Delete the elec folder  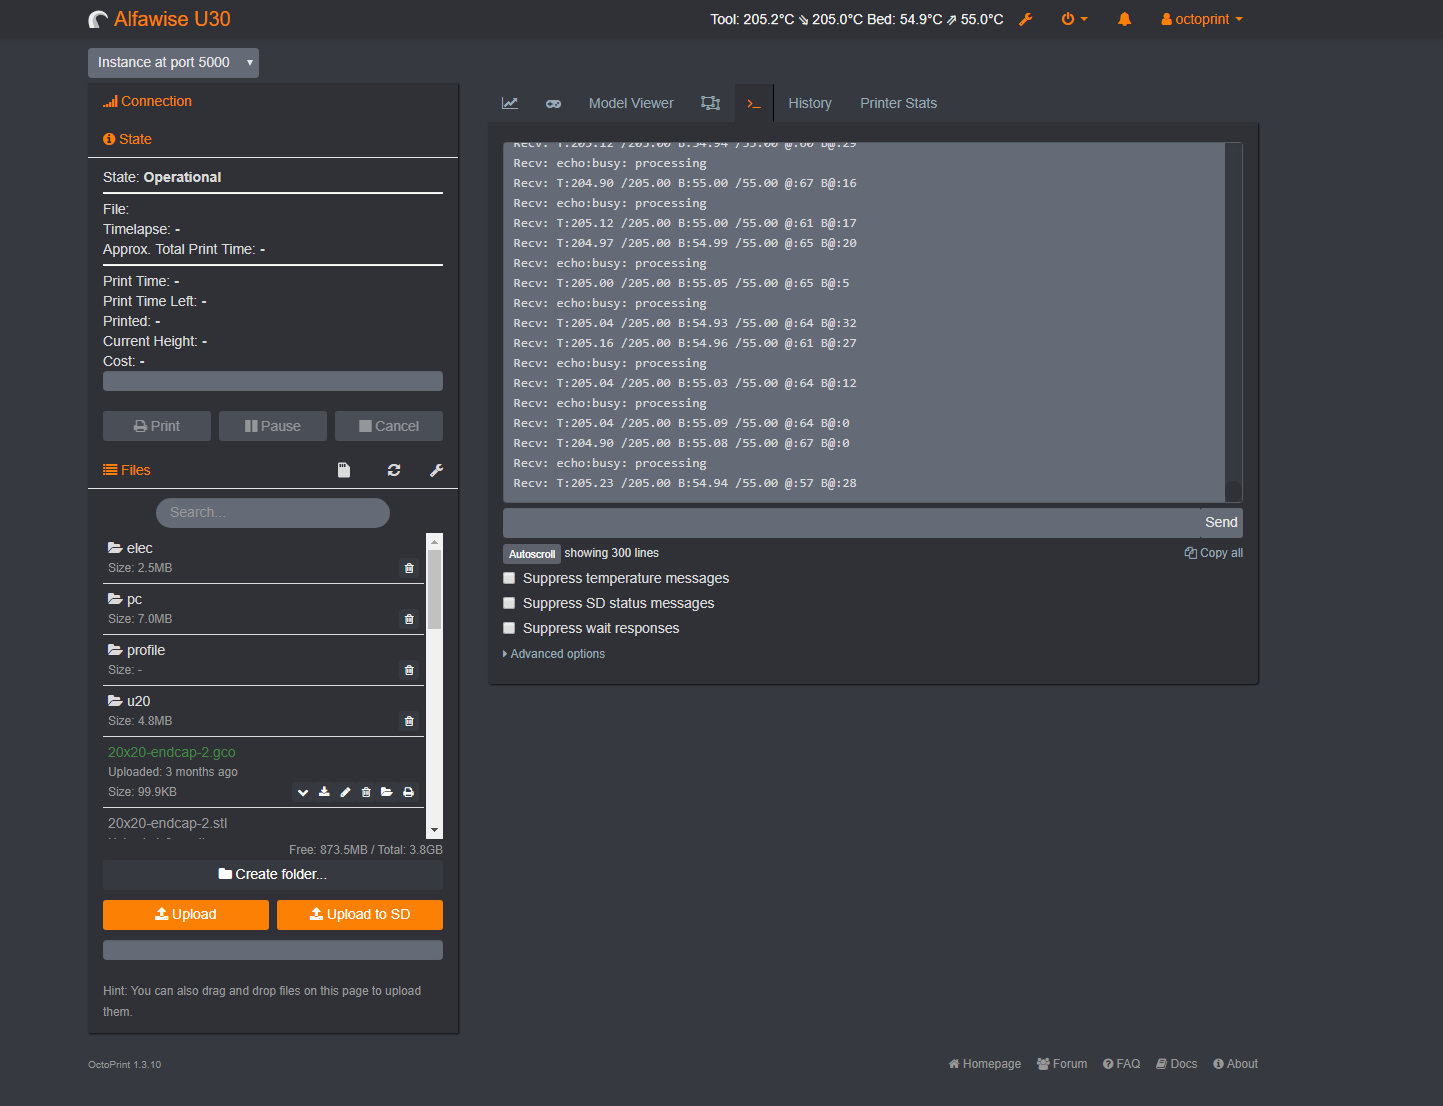click(409, 568)
